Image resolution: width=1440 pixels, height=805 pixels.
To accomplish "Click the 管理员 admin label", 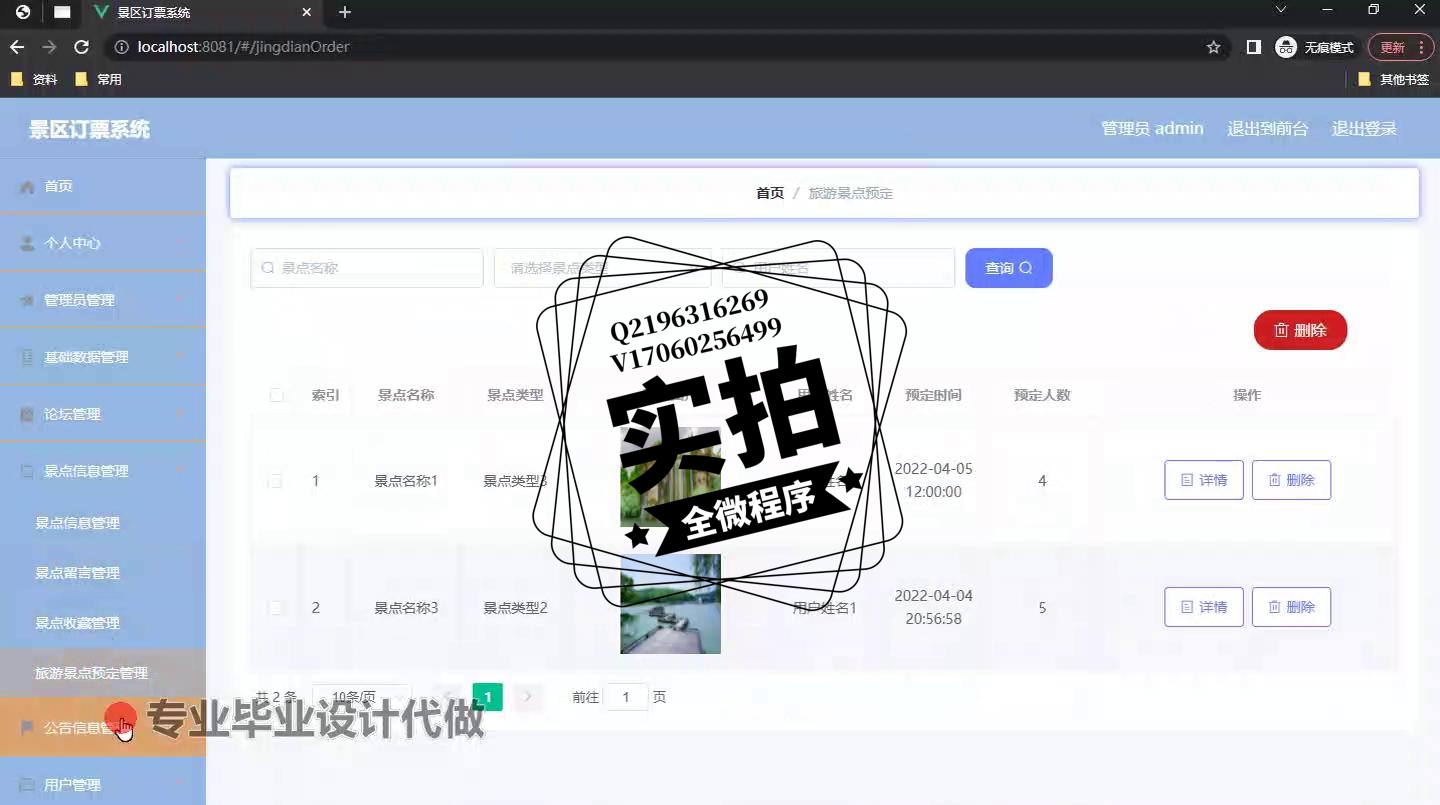I will pos(1152,129).
